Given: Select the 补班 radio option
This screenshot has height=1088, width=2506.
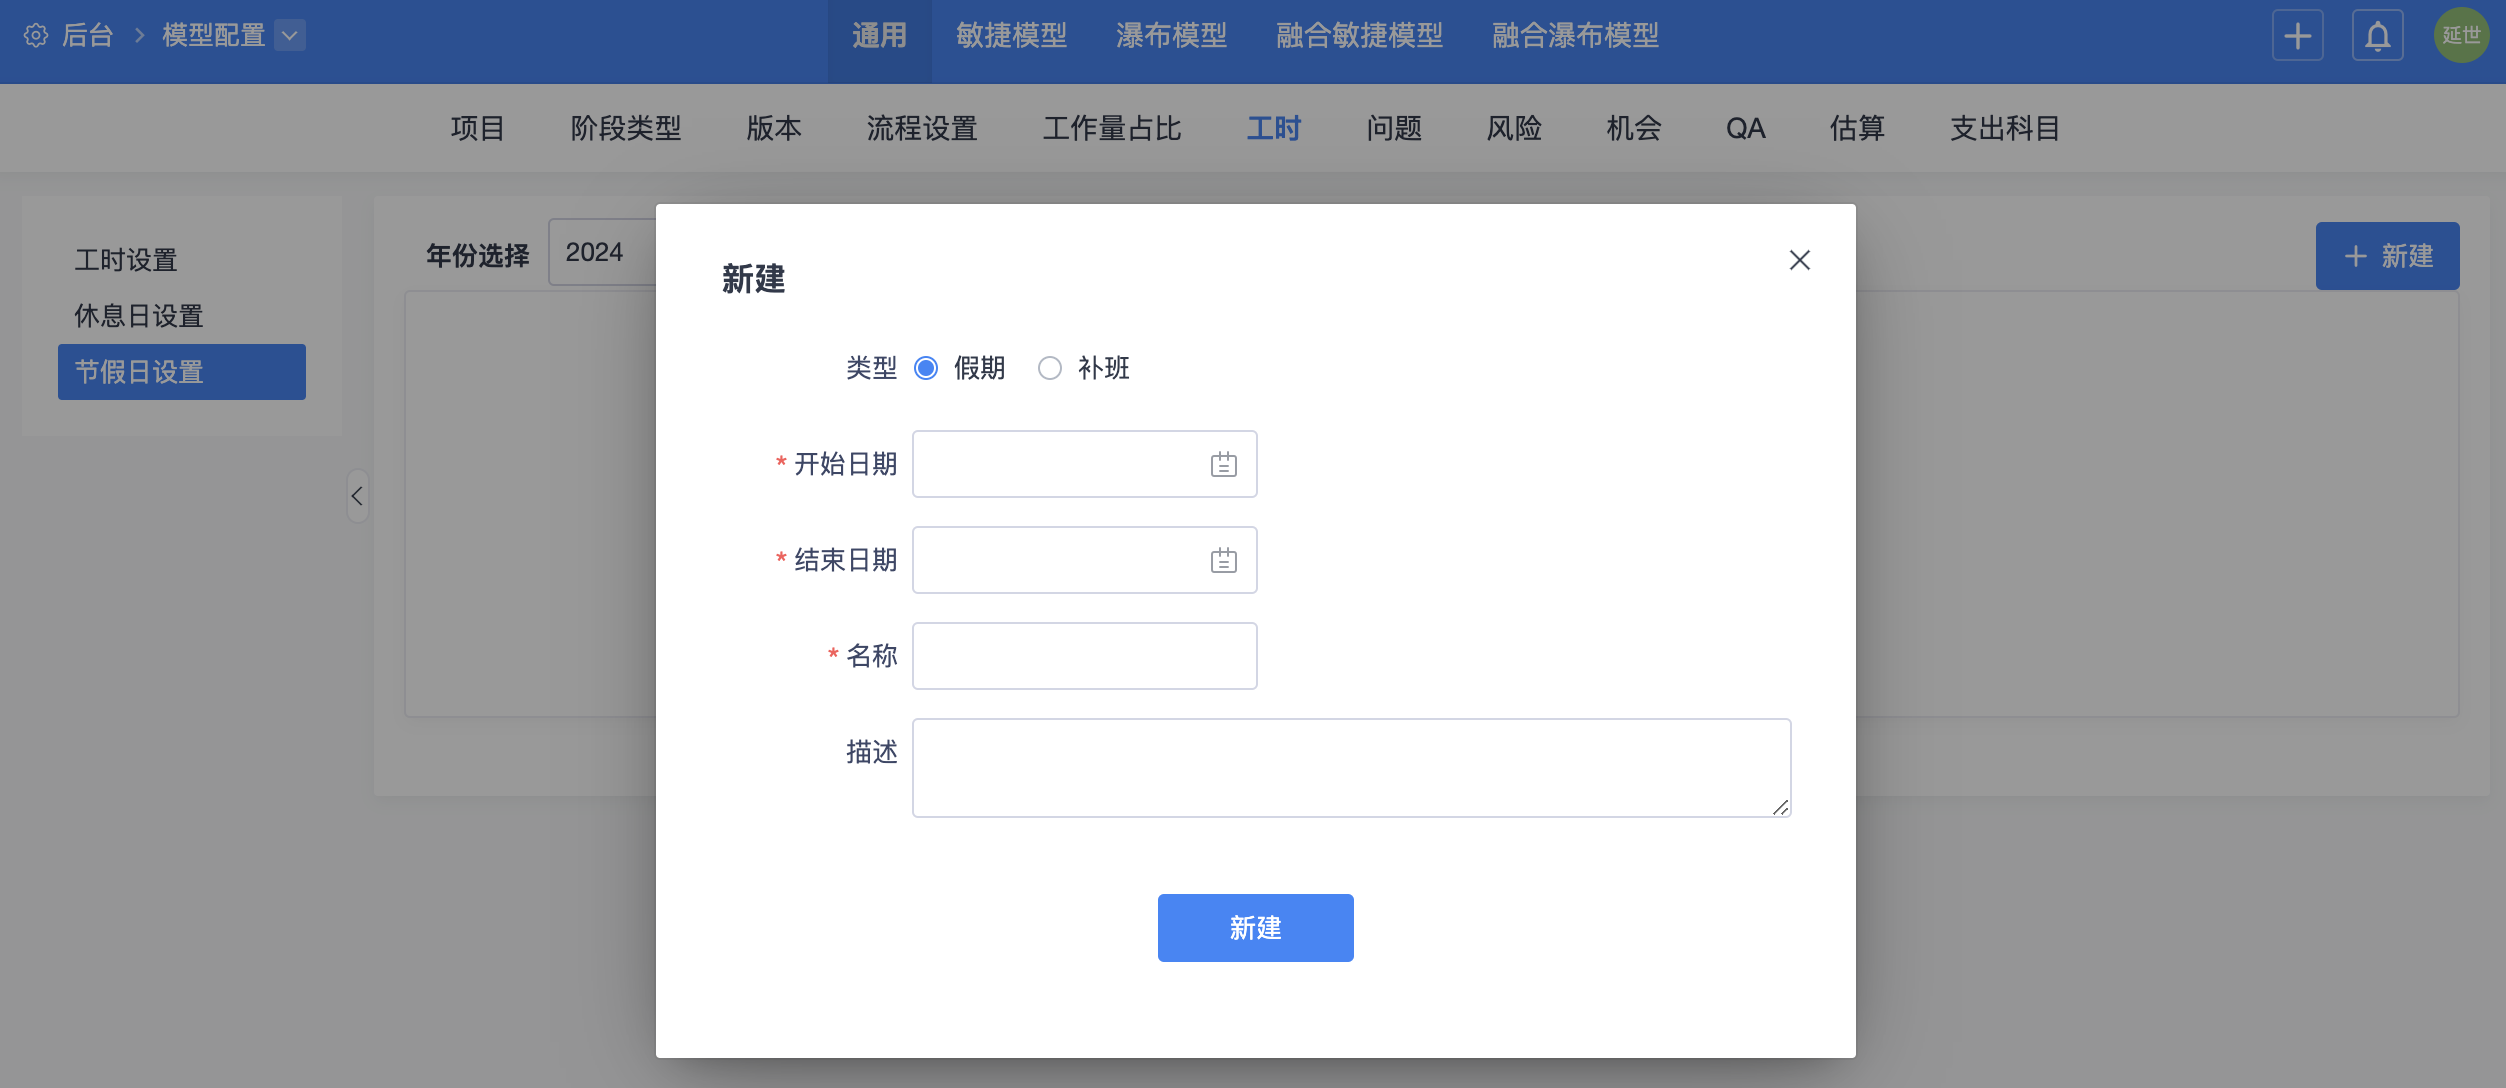Looking at the screenshot, I should 1049,369.
